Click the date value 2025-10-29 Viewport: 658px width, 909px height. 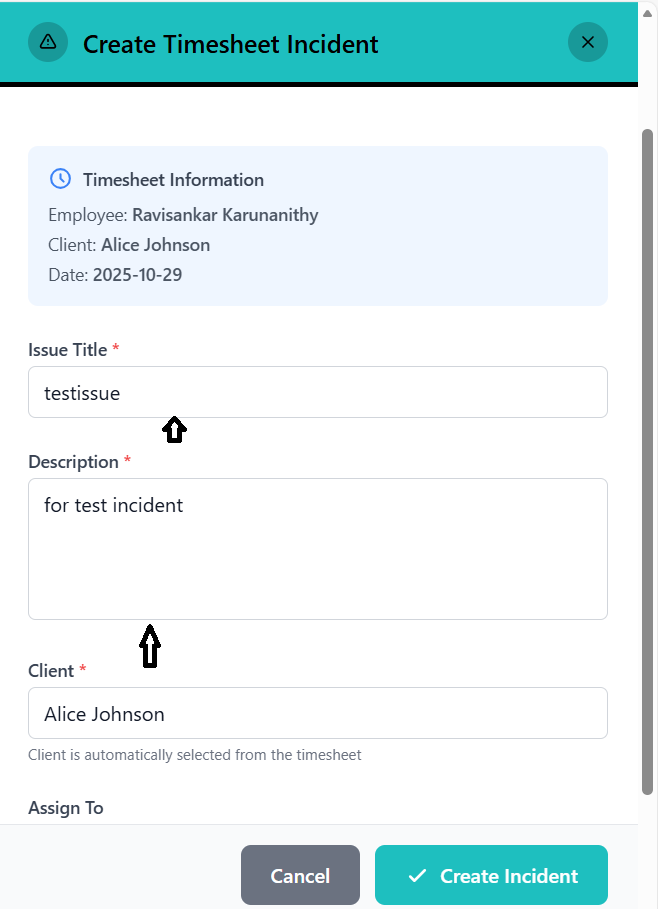[x=137, y=274]
